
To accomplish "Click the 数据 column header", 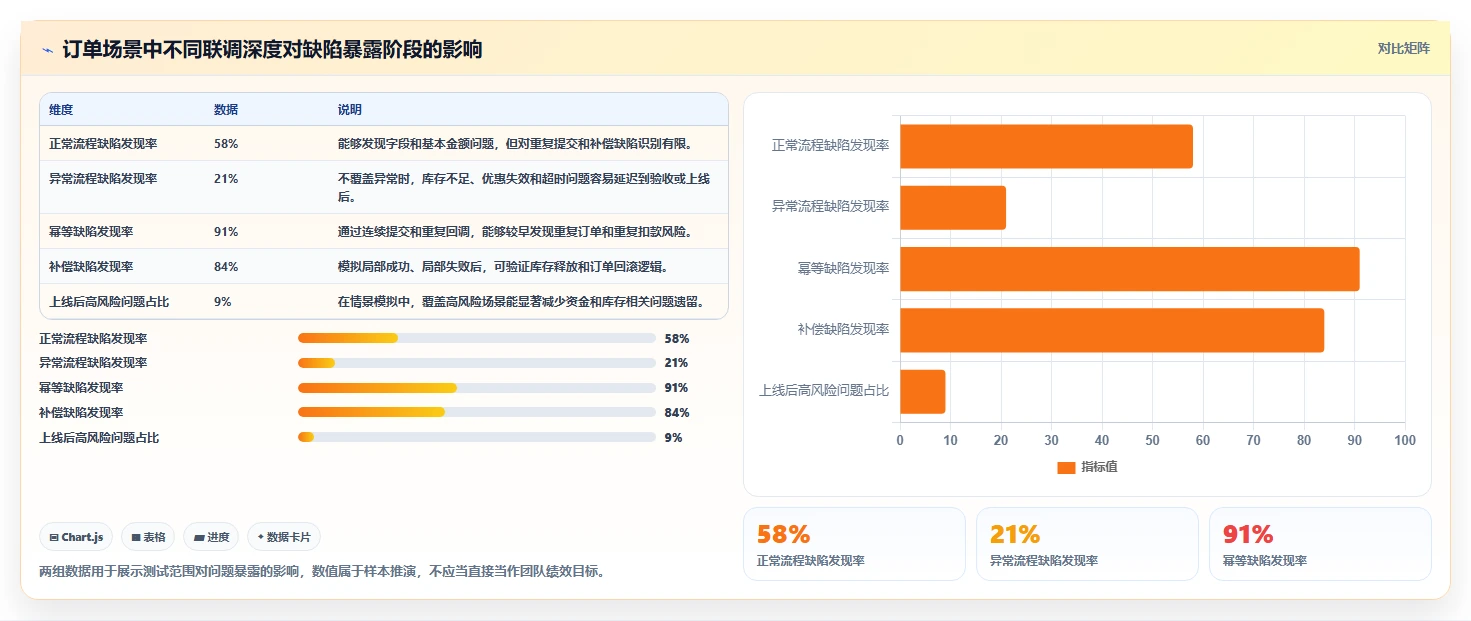I will [226, 109].
